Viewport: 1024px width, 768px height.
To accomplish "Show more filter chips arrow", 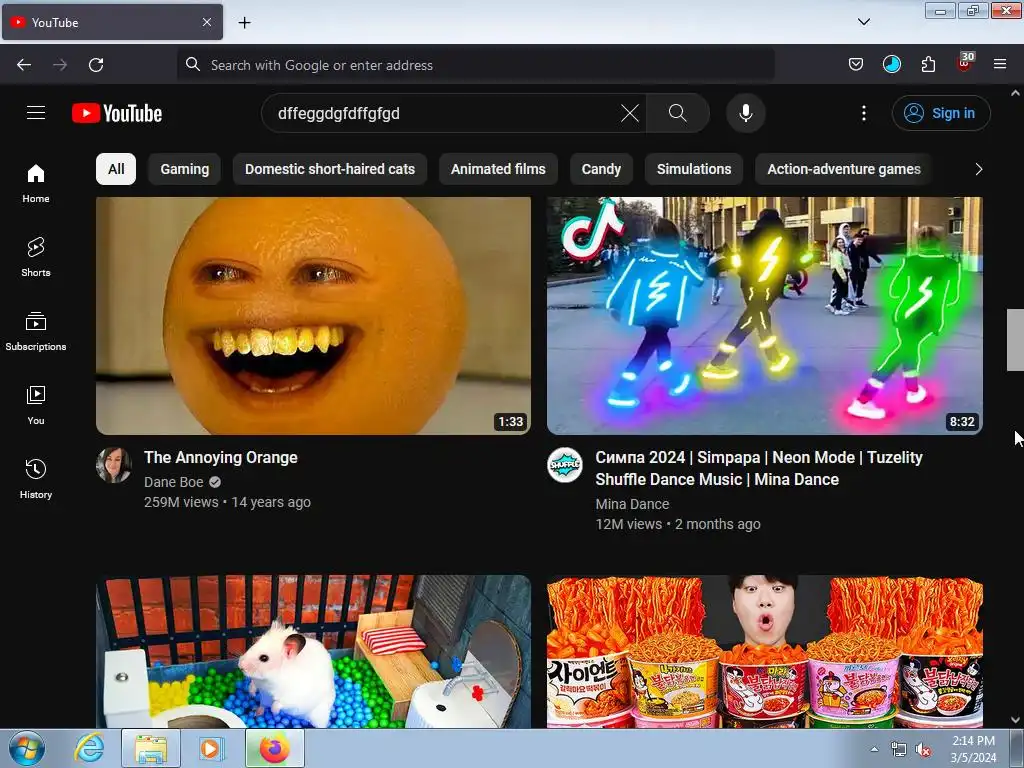I will click(978, 169).
